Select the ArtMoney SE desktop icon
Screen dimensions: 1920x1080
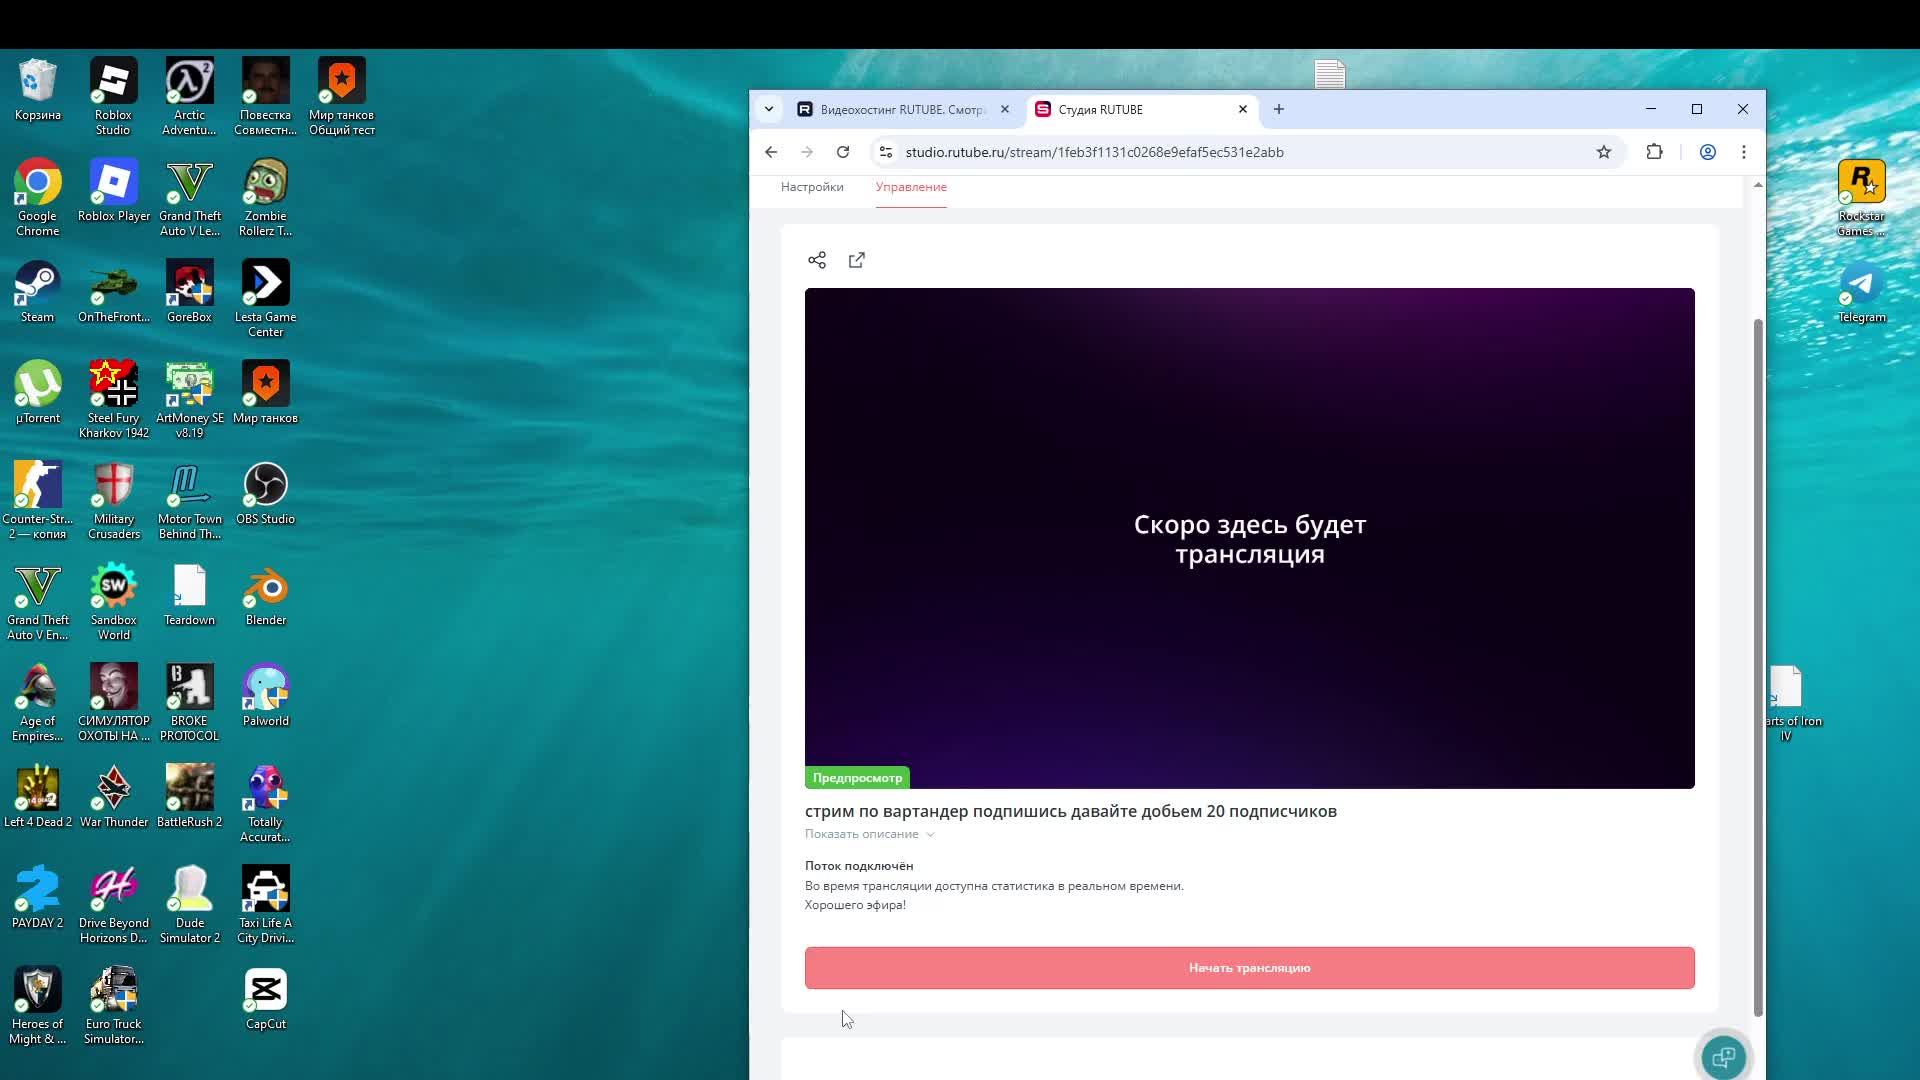pos(189,399)
